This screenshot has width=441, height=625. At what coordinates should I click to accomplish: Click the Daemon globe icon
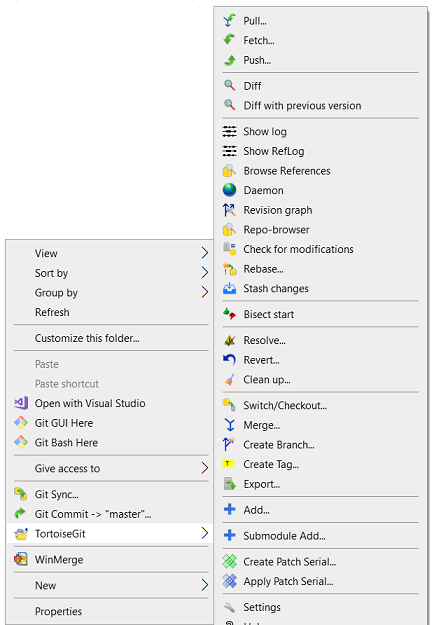click(229, 190)
